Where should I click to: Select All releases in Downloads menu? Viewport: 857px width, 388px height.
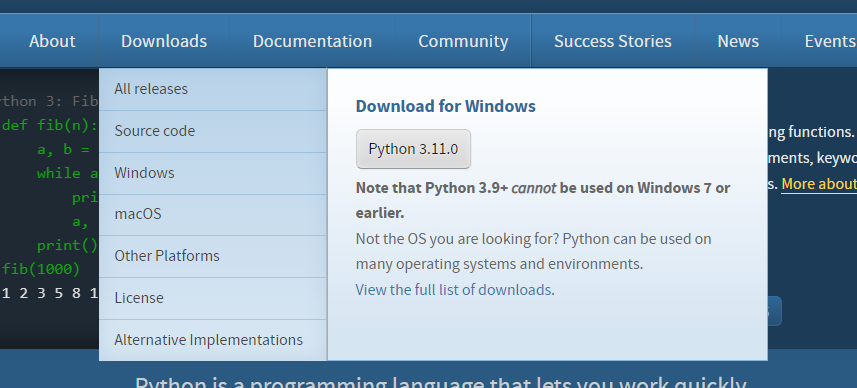[x=213, y=89]
